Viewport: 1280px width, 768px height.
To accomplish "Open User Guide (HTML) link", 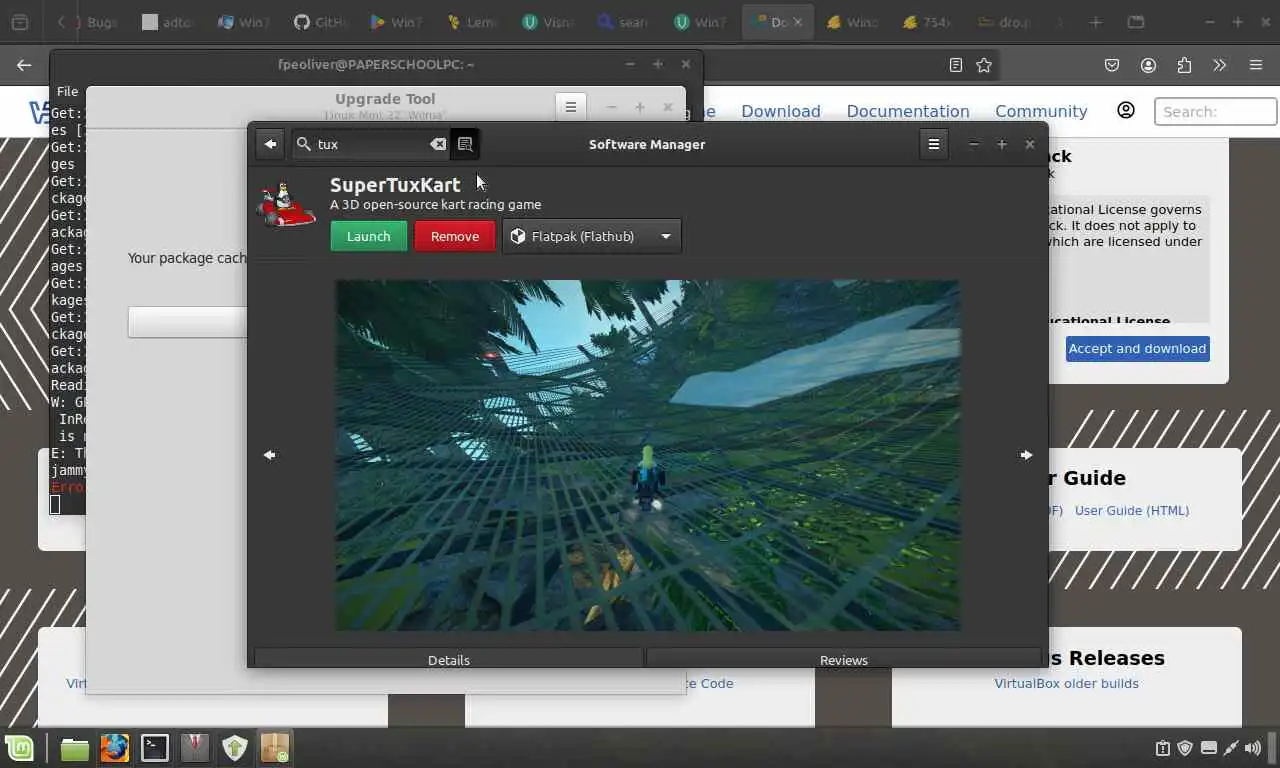I will (1132, 510).
